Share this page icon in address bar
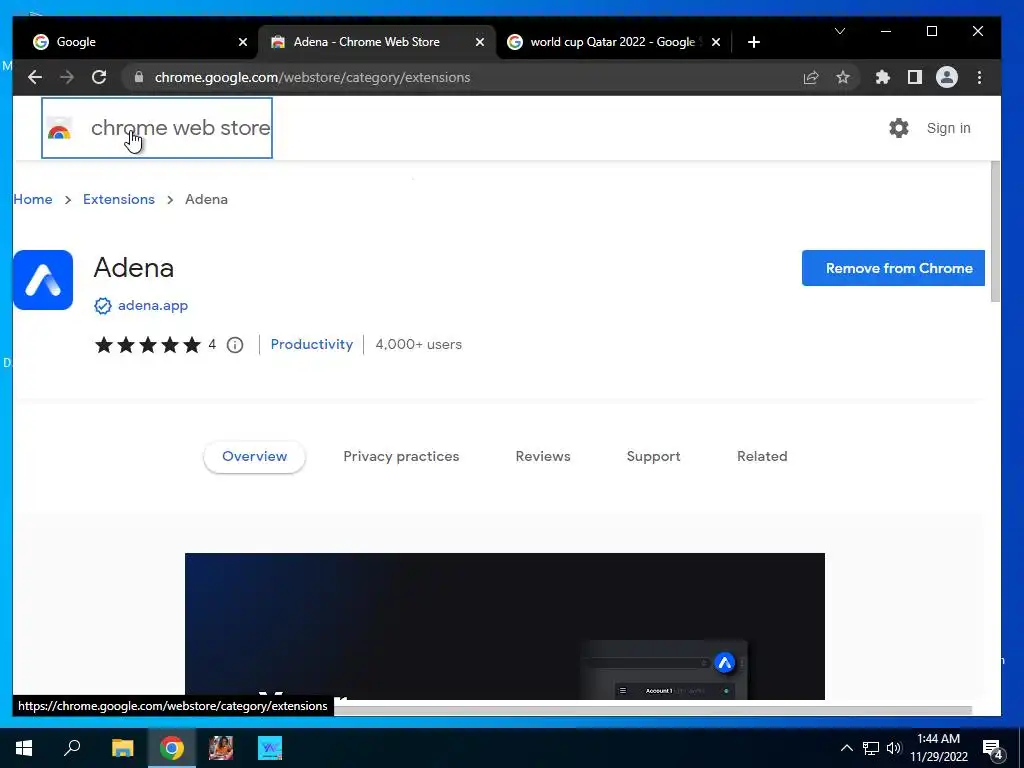The image size is (1024, 768). [810, 78]
